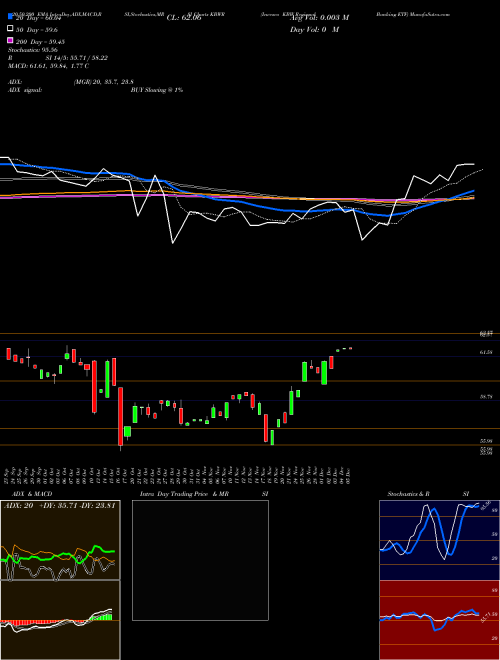
Task: Click 'ADX: 20 +DY: 35.71 -DY: 23.81' readout
Action: pos(59,506)
